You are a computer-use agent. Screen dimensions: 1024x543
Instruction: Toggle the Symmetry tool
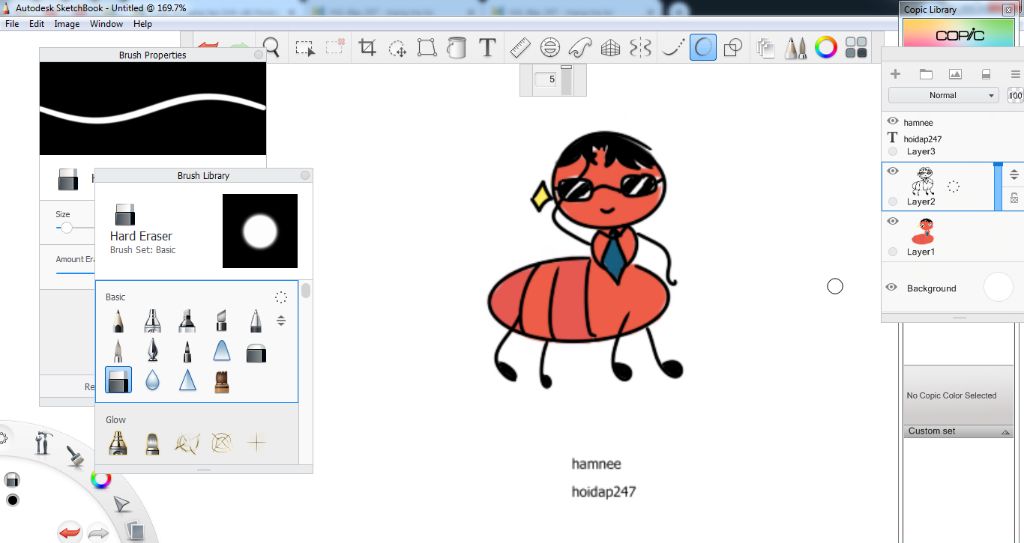click(x=641, y=48)
